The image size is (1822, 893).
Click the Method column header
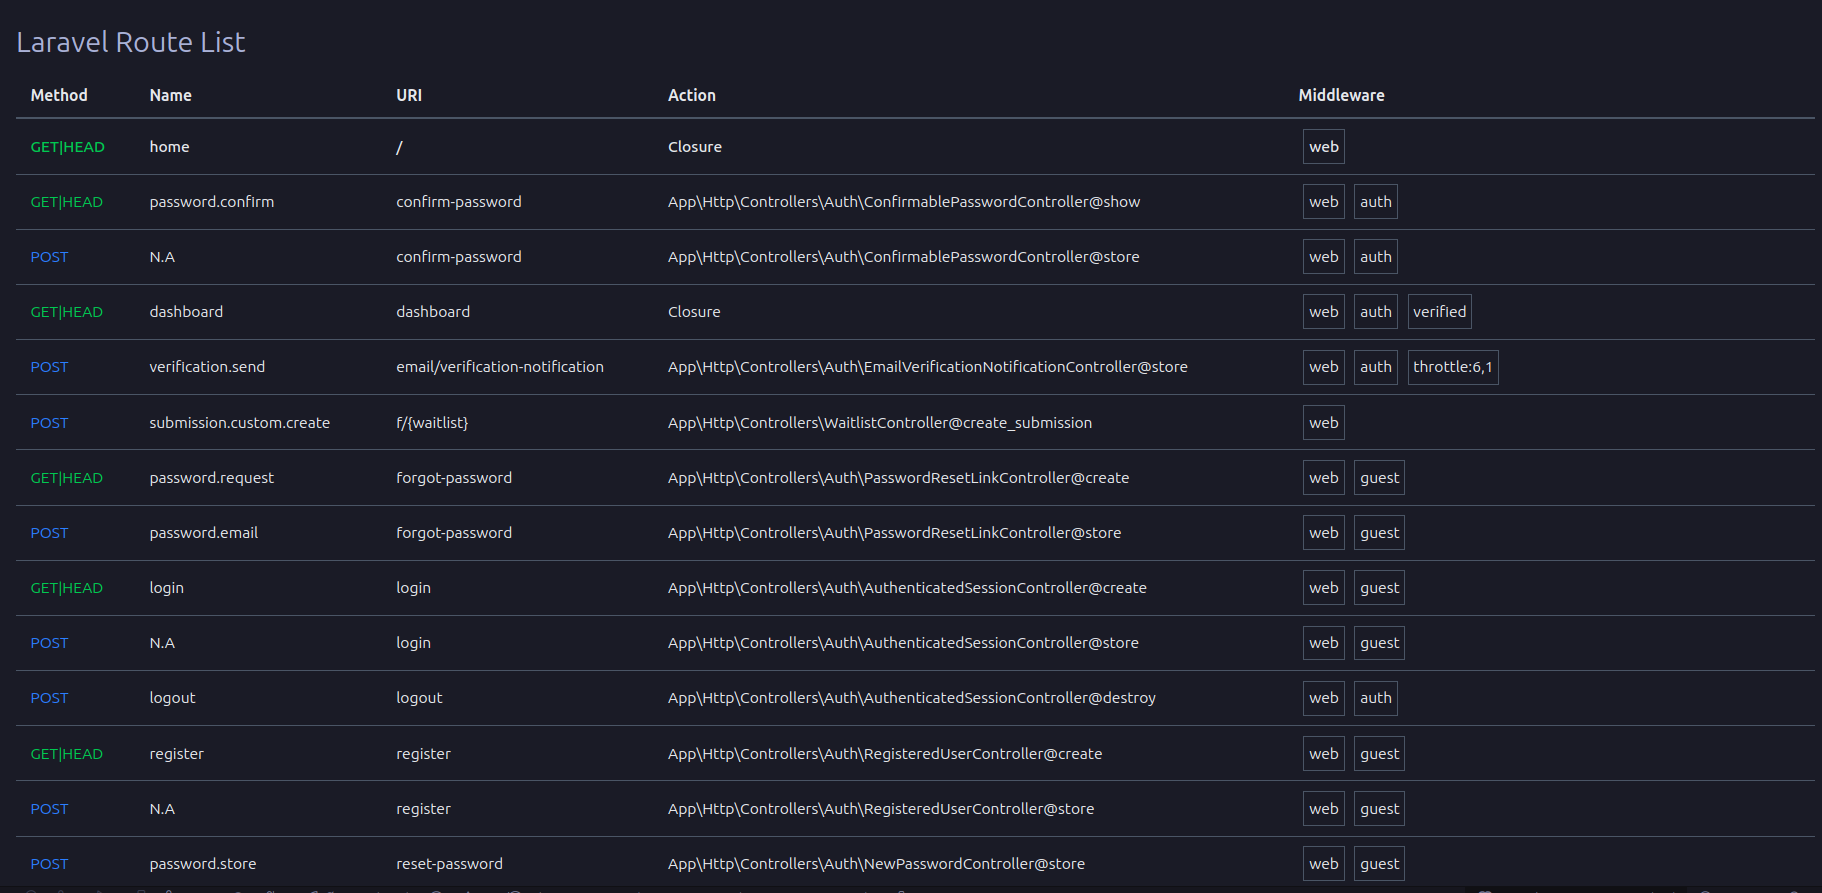tap(59, 95)
